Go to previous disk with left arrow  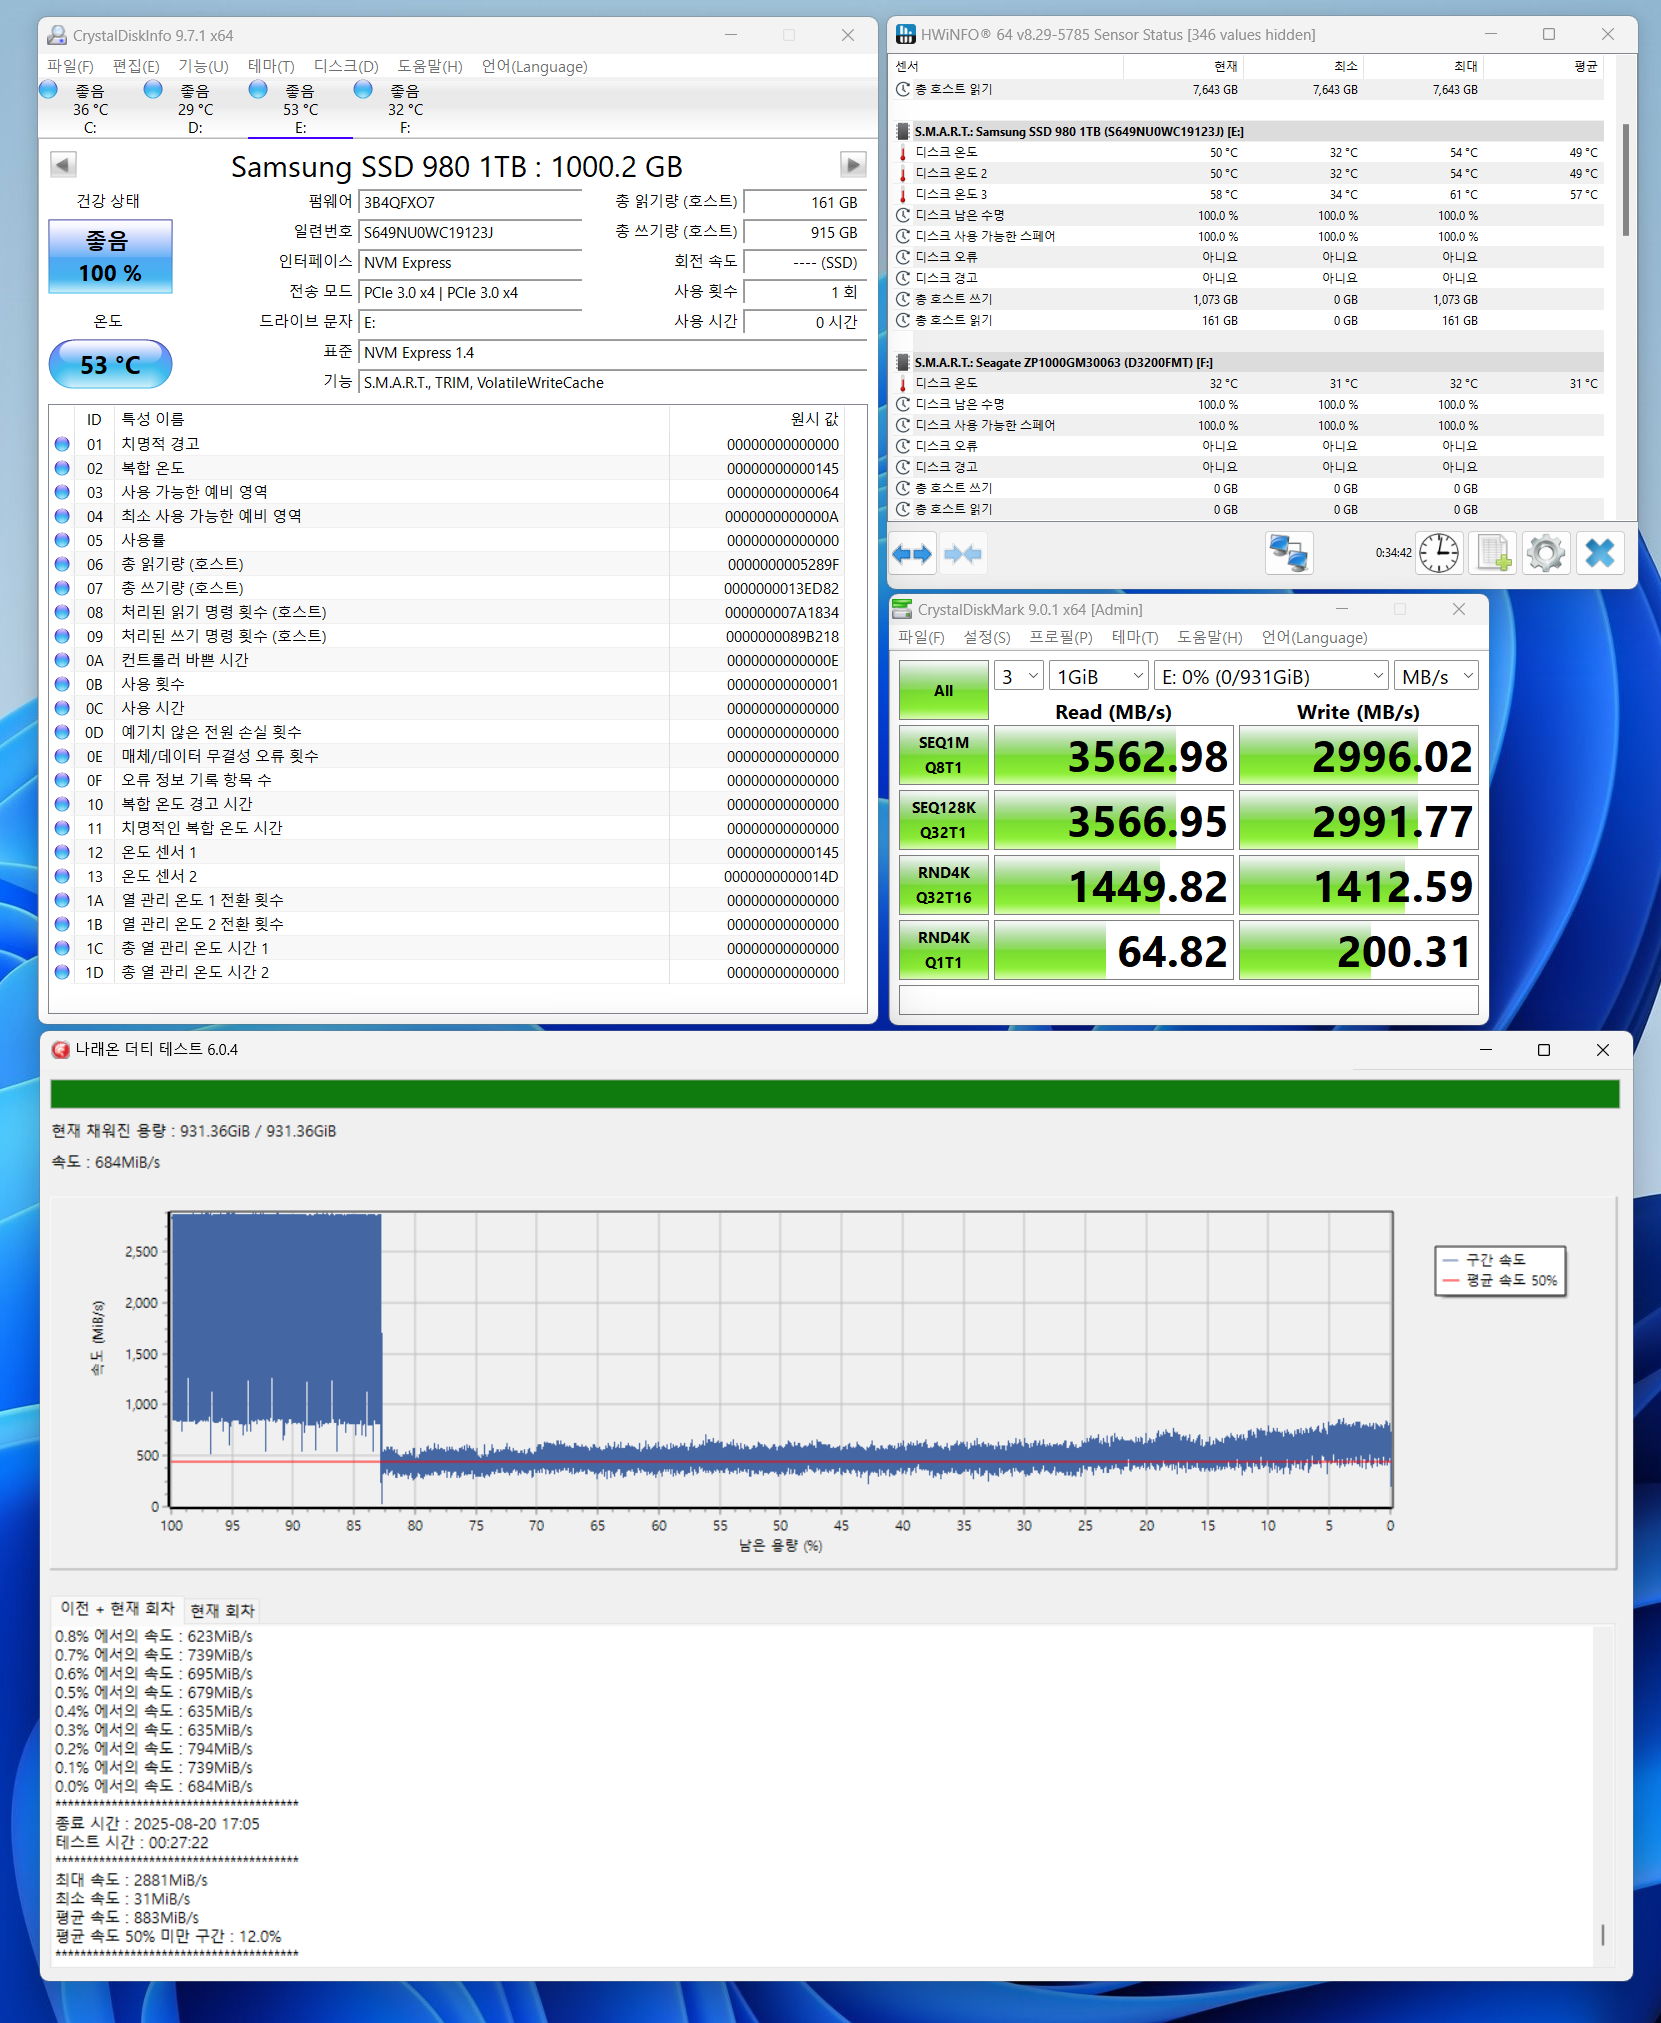[63, 165]
